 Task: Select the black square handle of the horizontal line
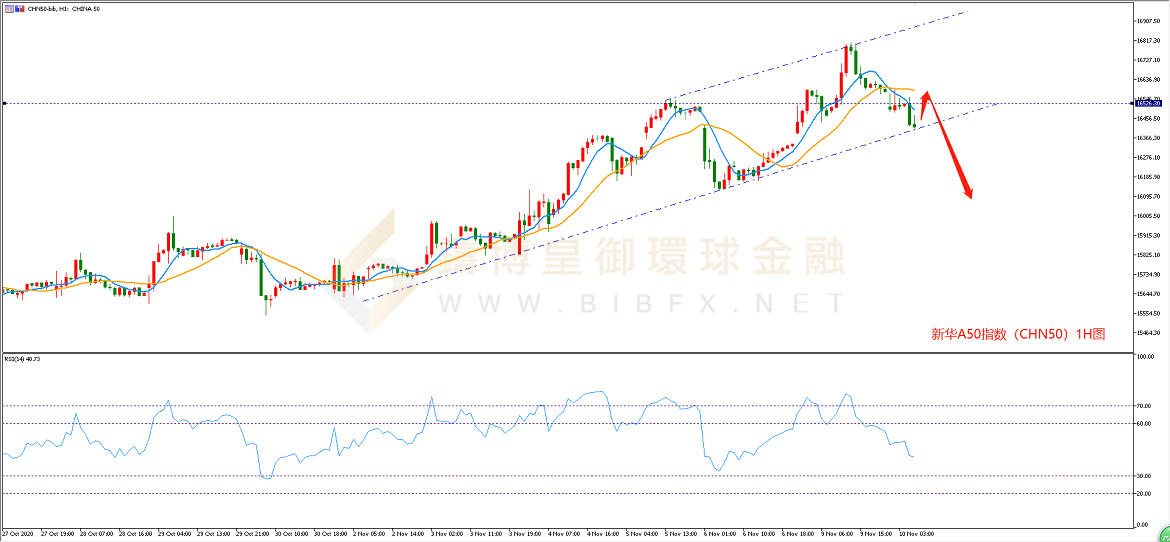[4, 103]
